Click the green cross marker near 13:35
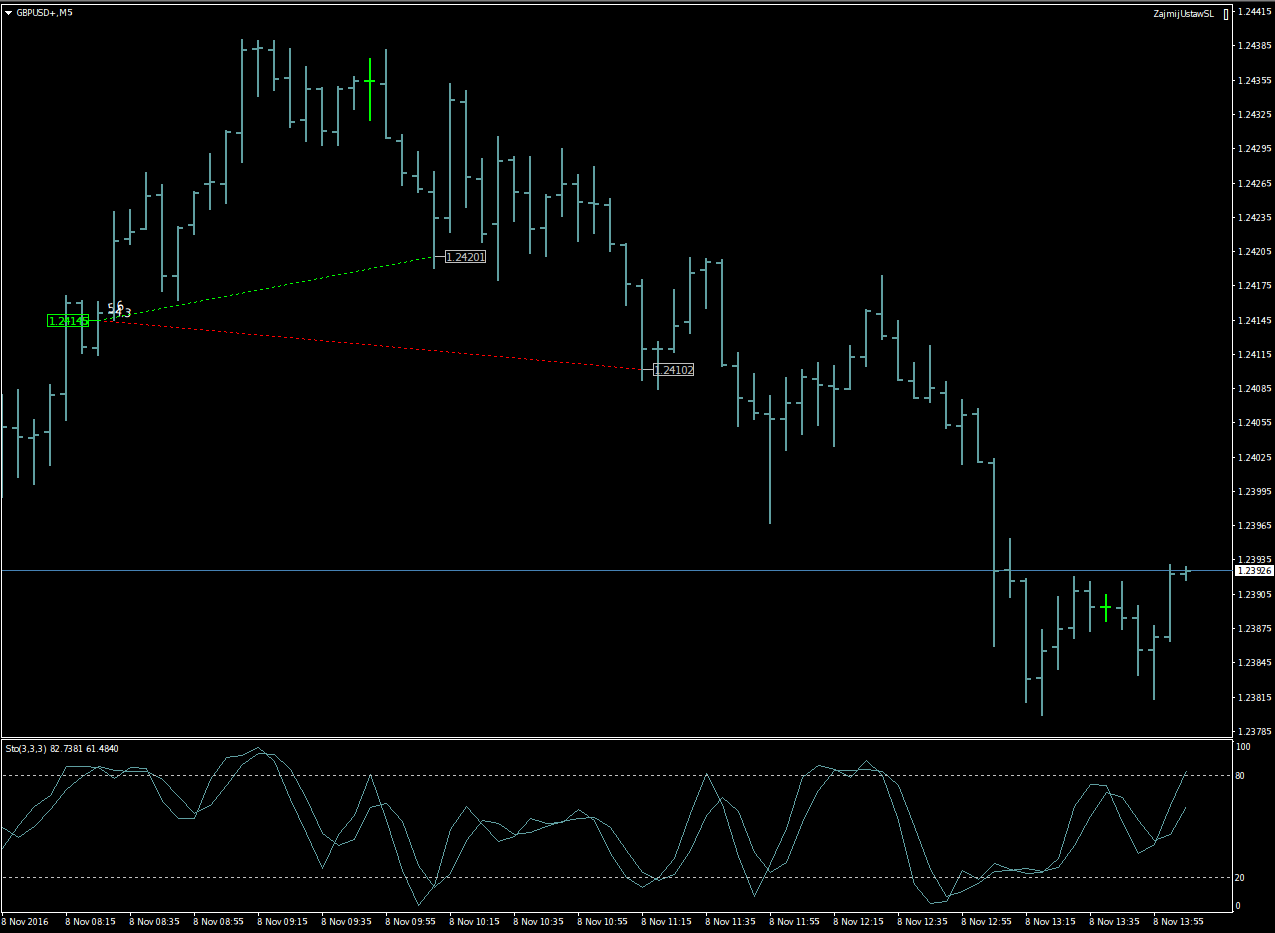 tap(1105, 607)
